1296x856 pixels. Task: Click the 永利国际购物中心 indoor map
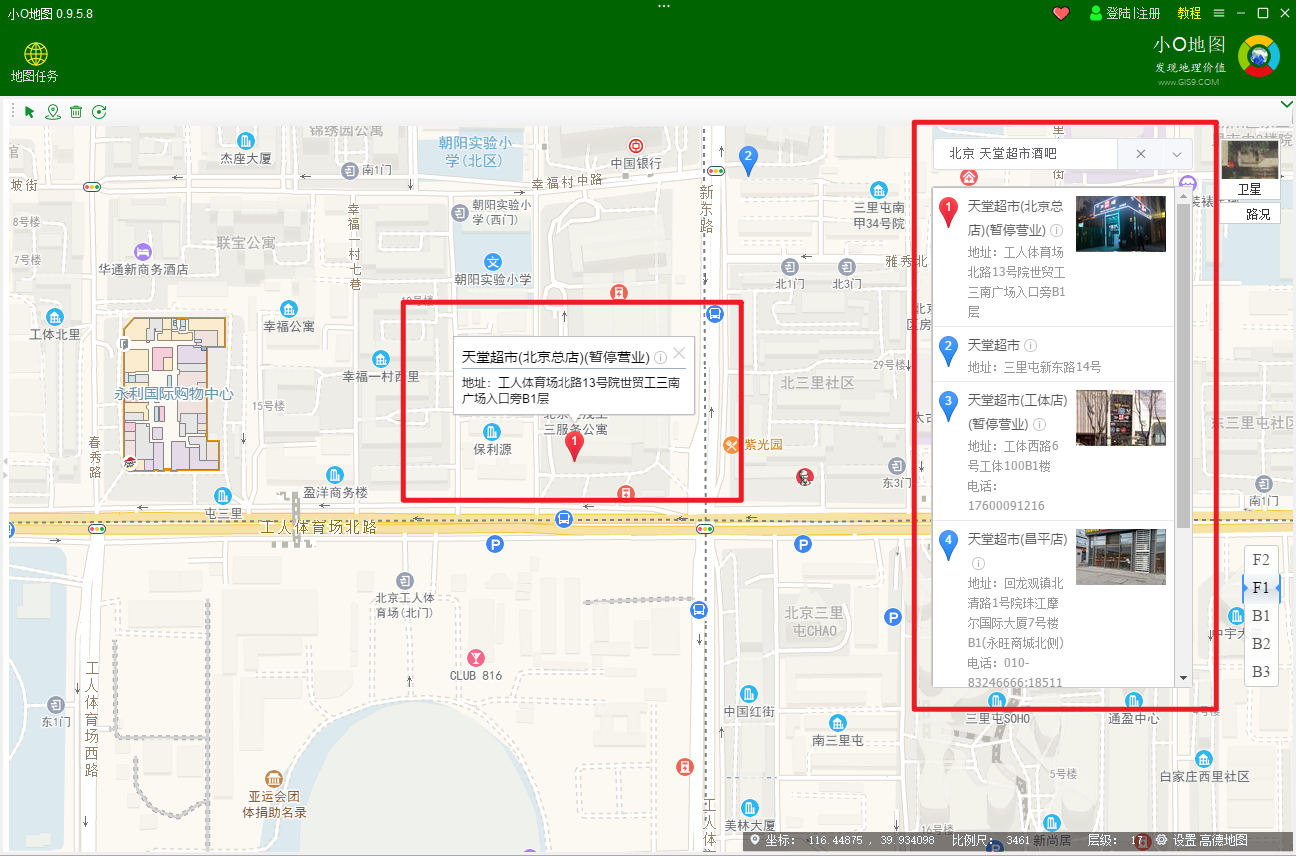coord(173,392)
